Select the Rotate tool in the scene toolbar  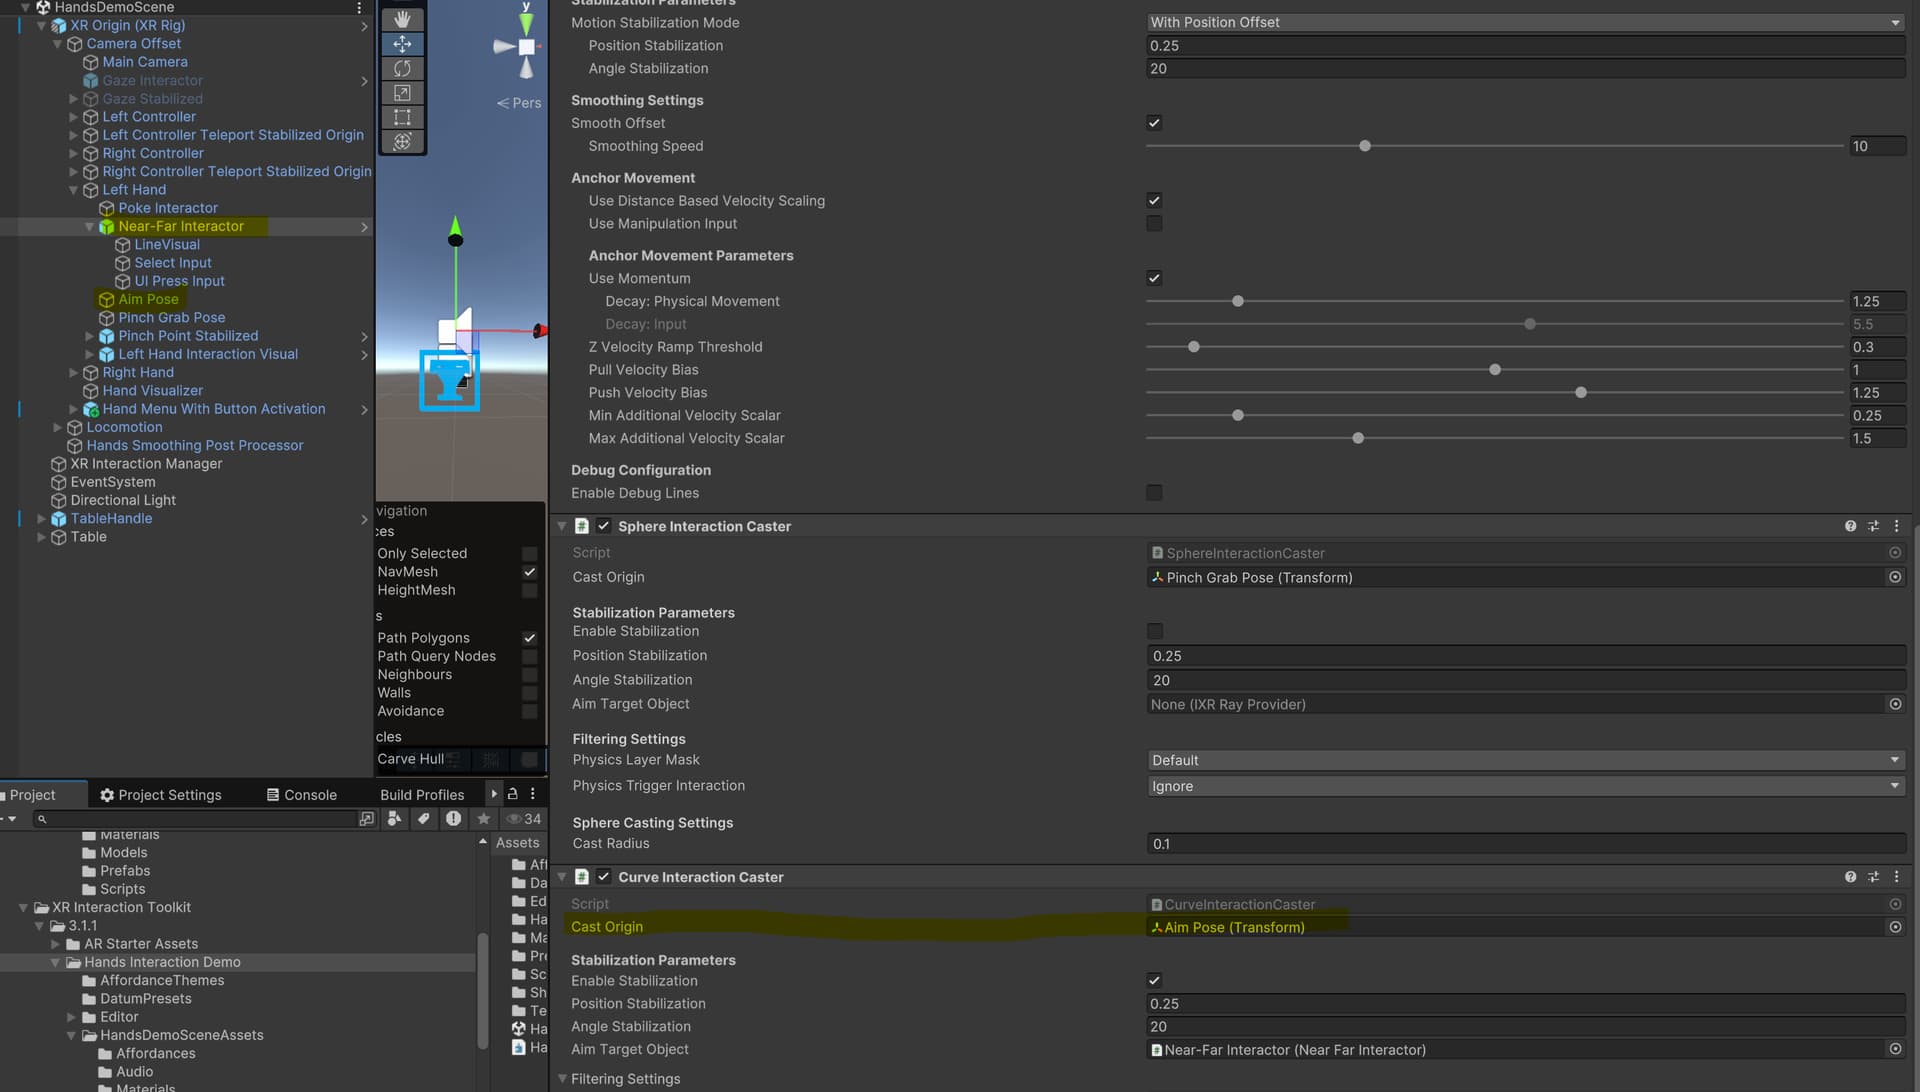click(x=403, y=68)
